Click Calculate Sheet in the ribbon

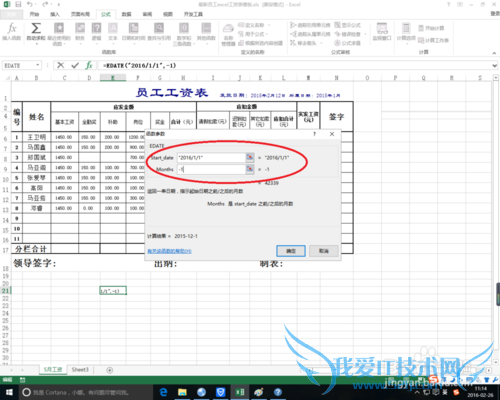point(433,40)
